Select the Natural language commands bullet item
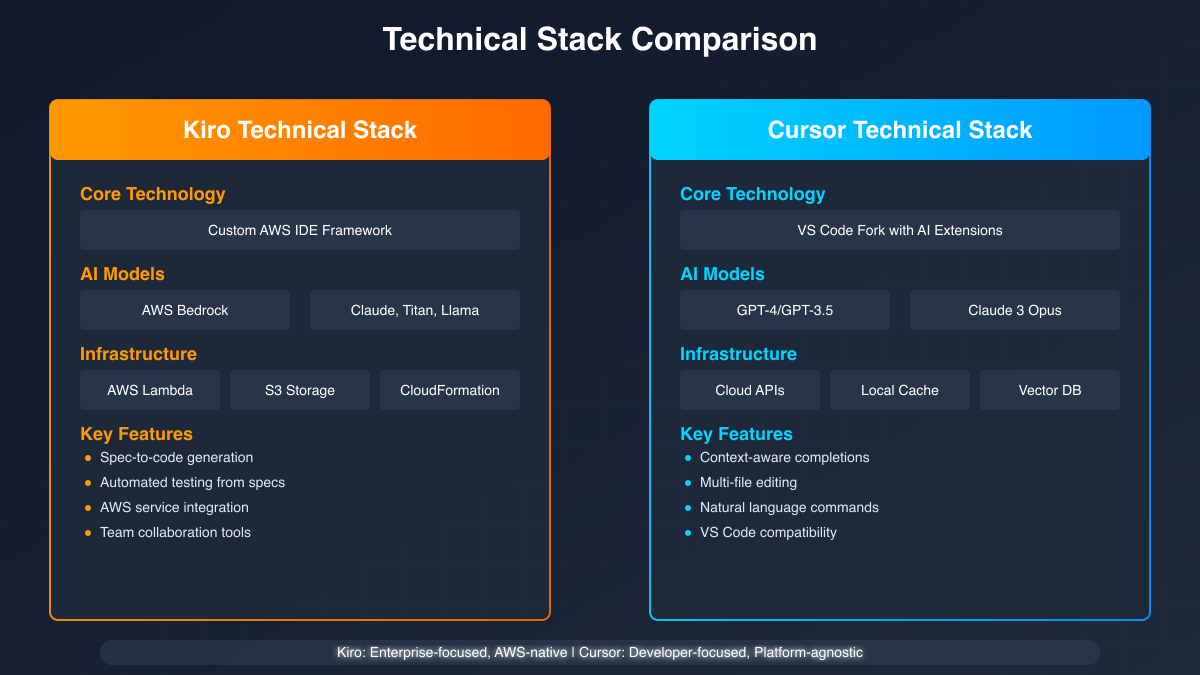This screenshot has width=1200, height=675. pyautogui.click(x=789, y=507)
